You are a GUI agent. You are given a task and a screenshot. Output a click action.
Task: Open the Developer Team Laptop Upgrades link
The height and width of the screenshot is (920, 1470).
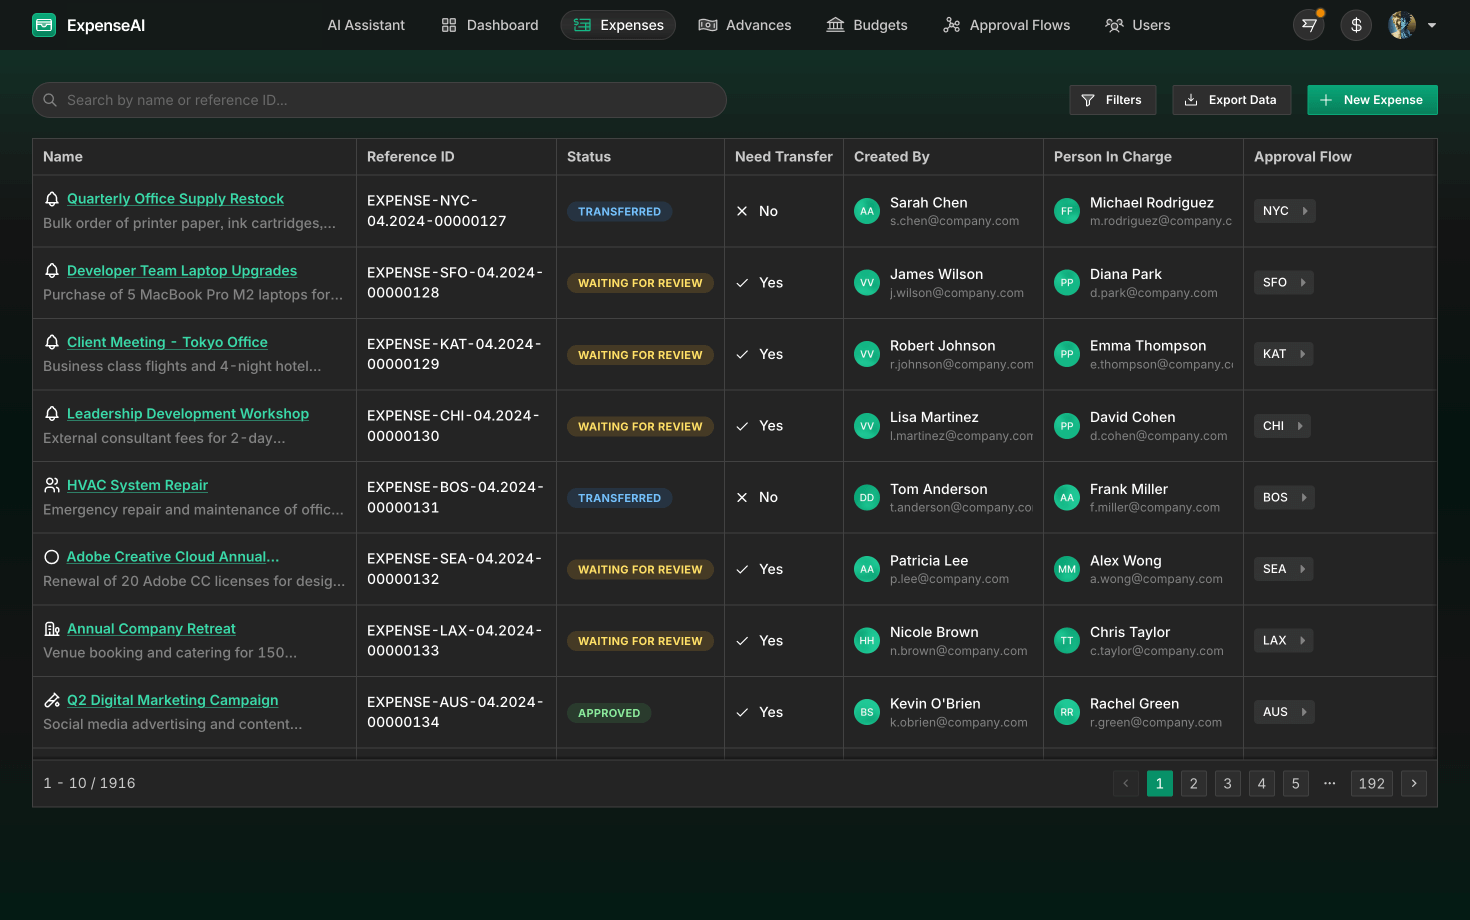(x=182, y=271)
